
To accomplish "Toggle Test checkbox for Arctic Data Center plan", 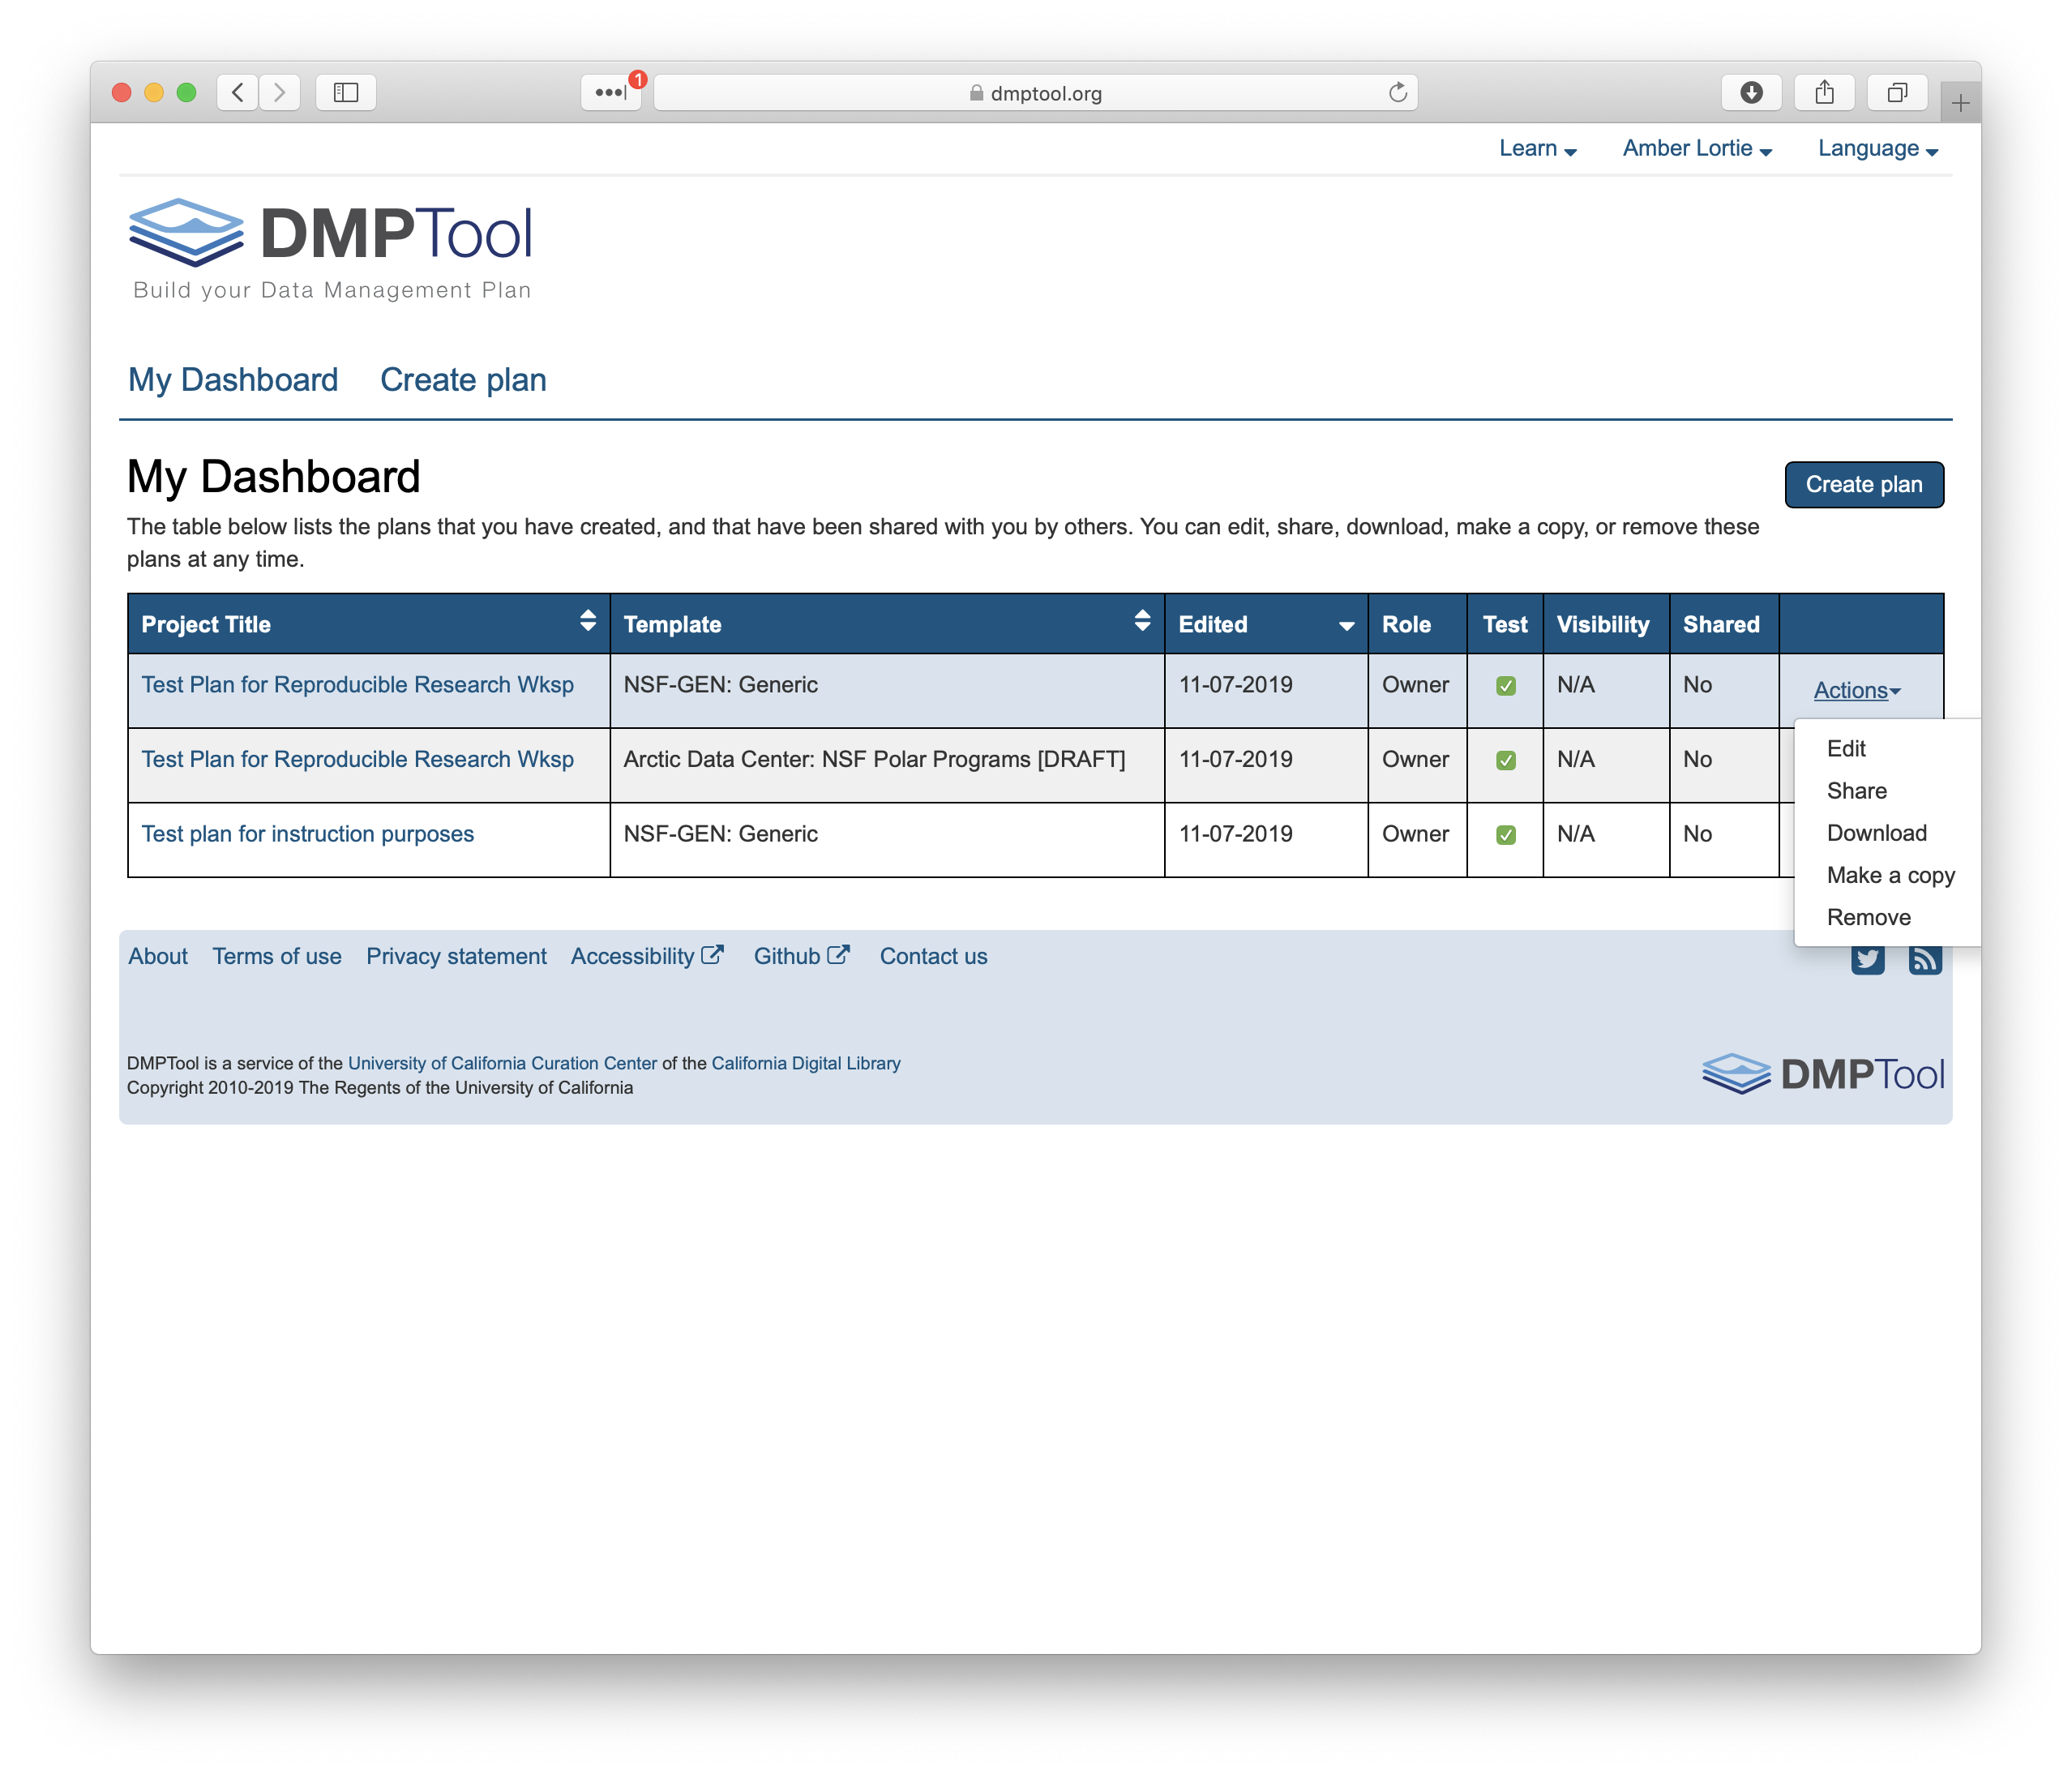I will (x=1505, y=760).
